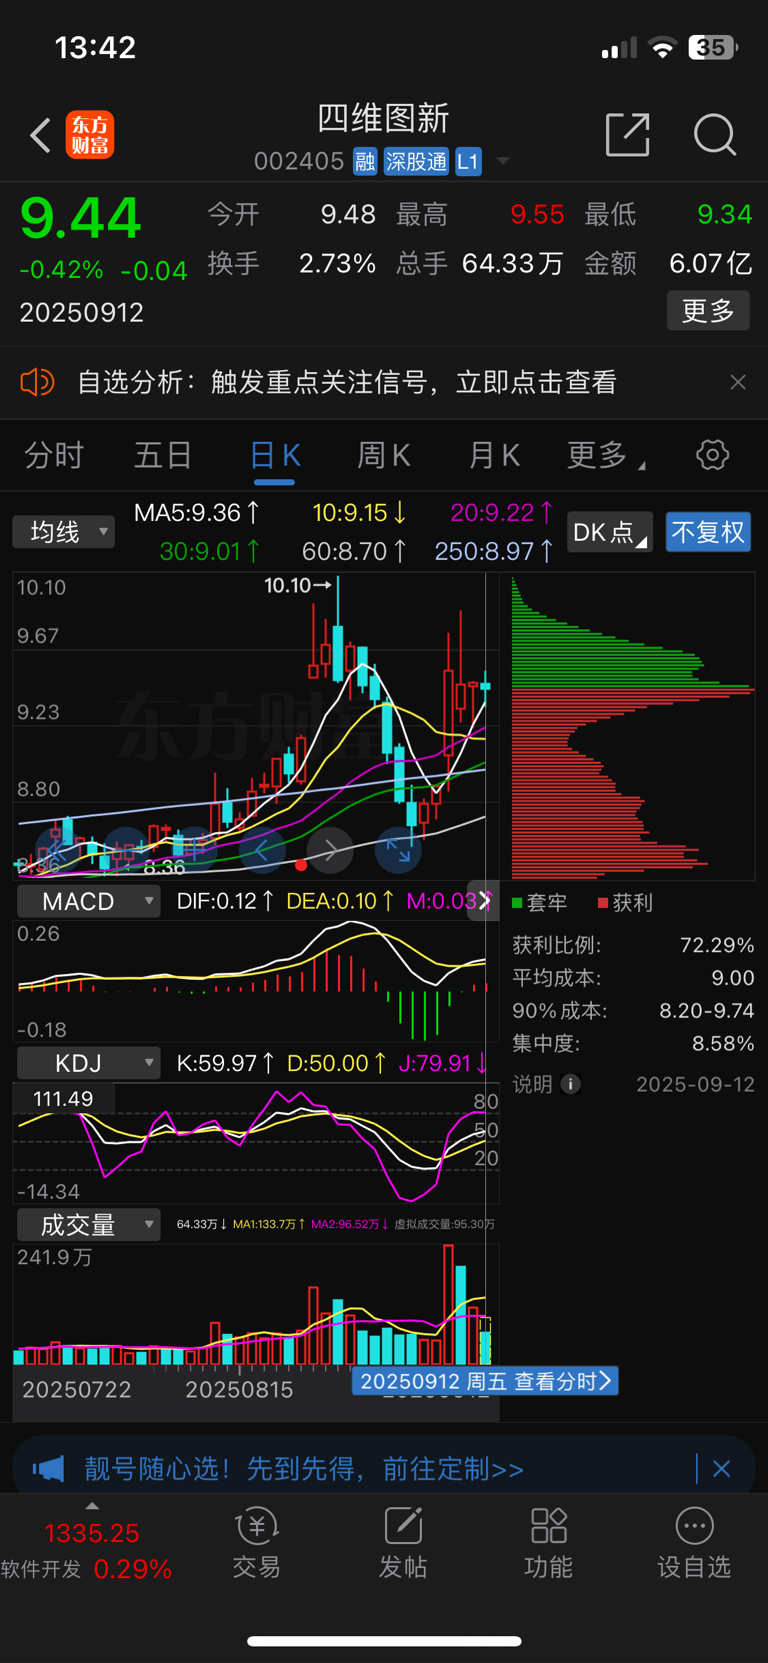Expand MACD values with chevron arrow
768x1663 pixels.
(x=485, y=900)
